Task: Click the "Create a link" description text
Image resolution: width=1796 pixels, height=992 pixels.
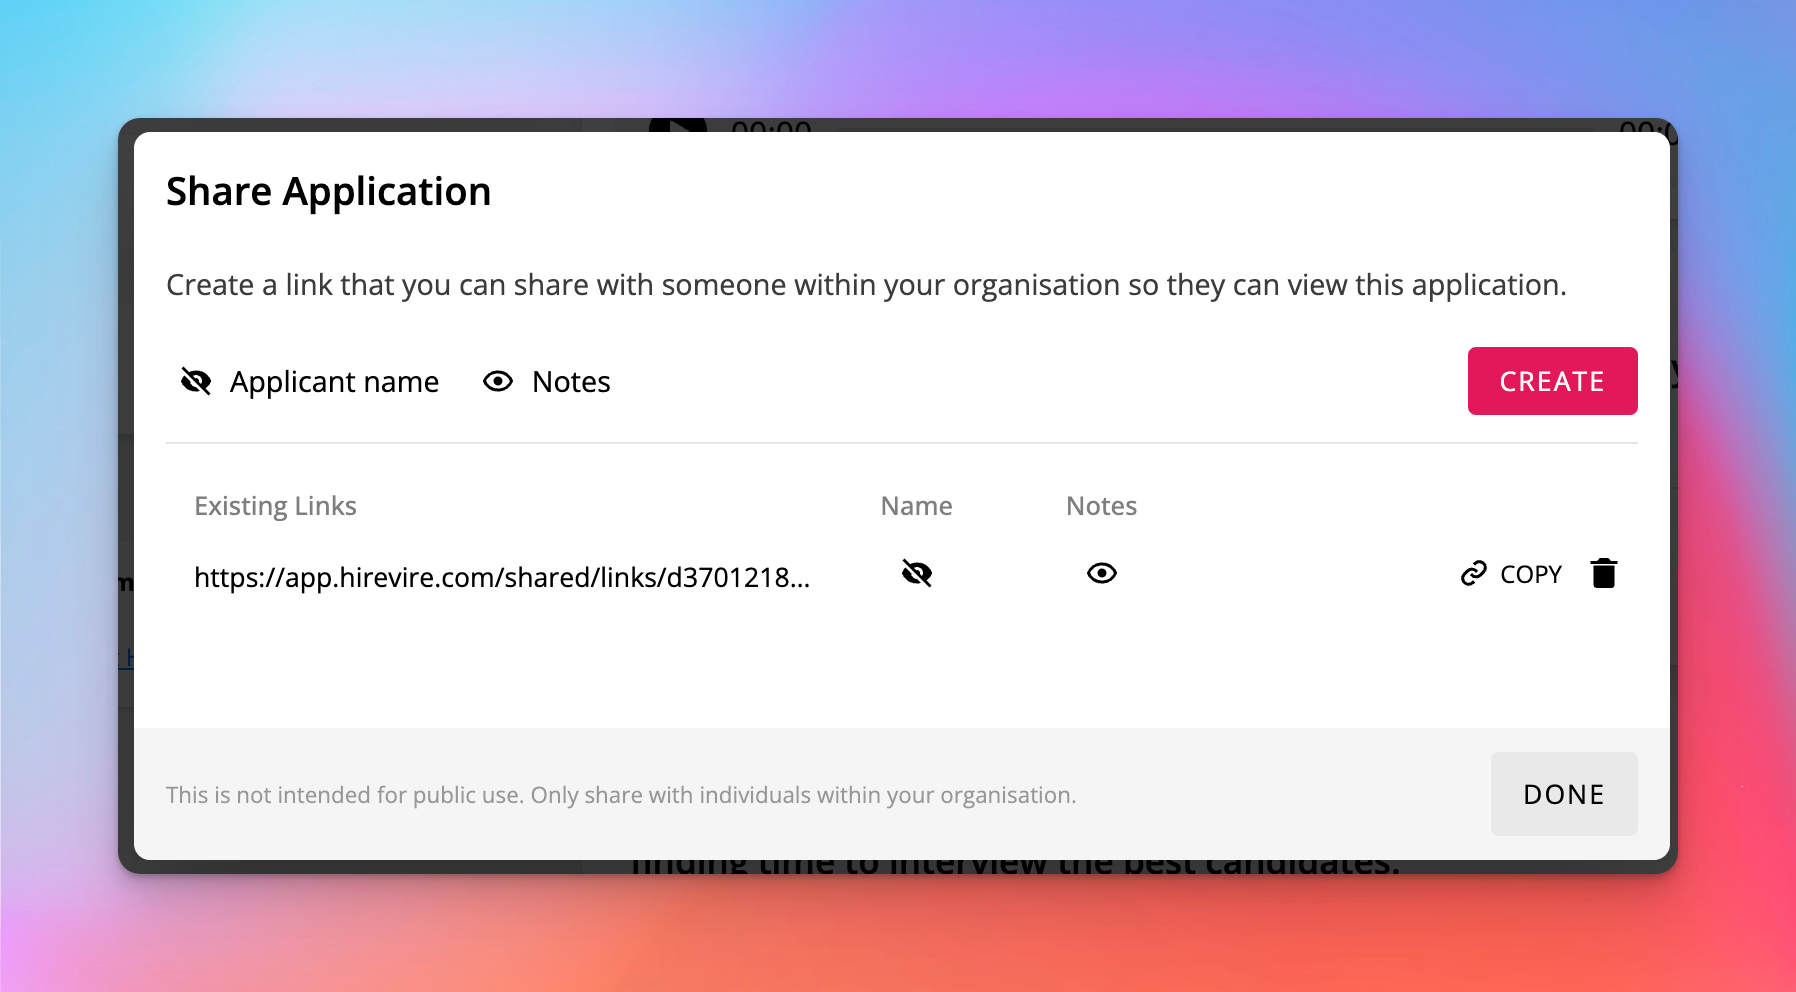Action: click(x=865, y=285)
